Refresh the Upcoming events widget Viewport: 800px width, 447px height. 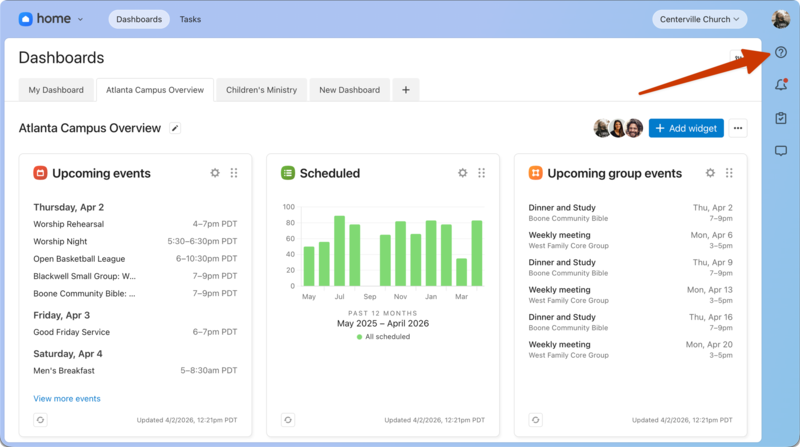[x=40, y=420]
